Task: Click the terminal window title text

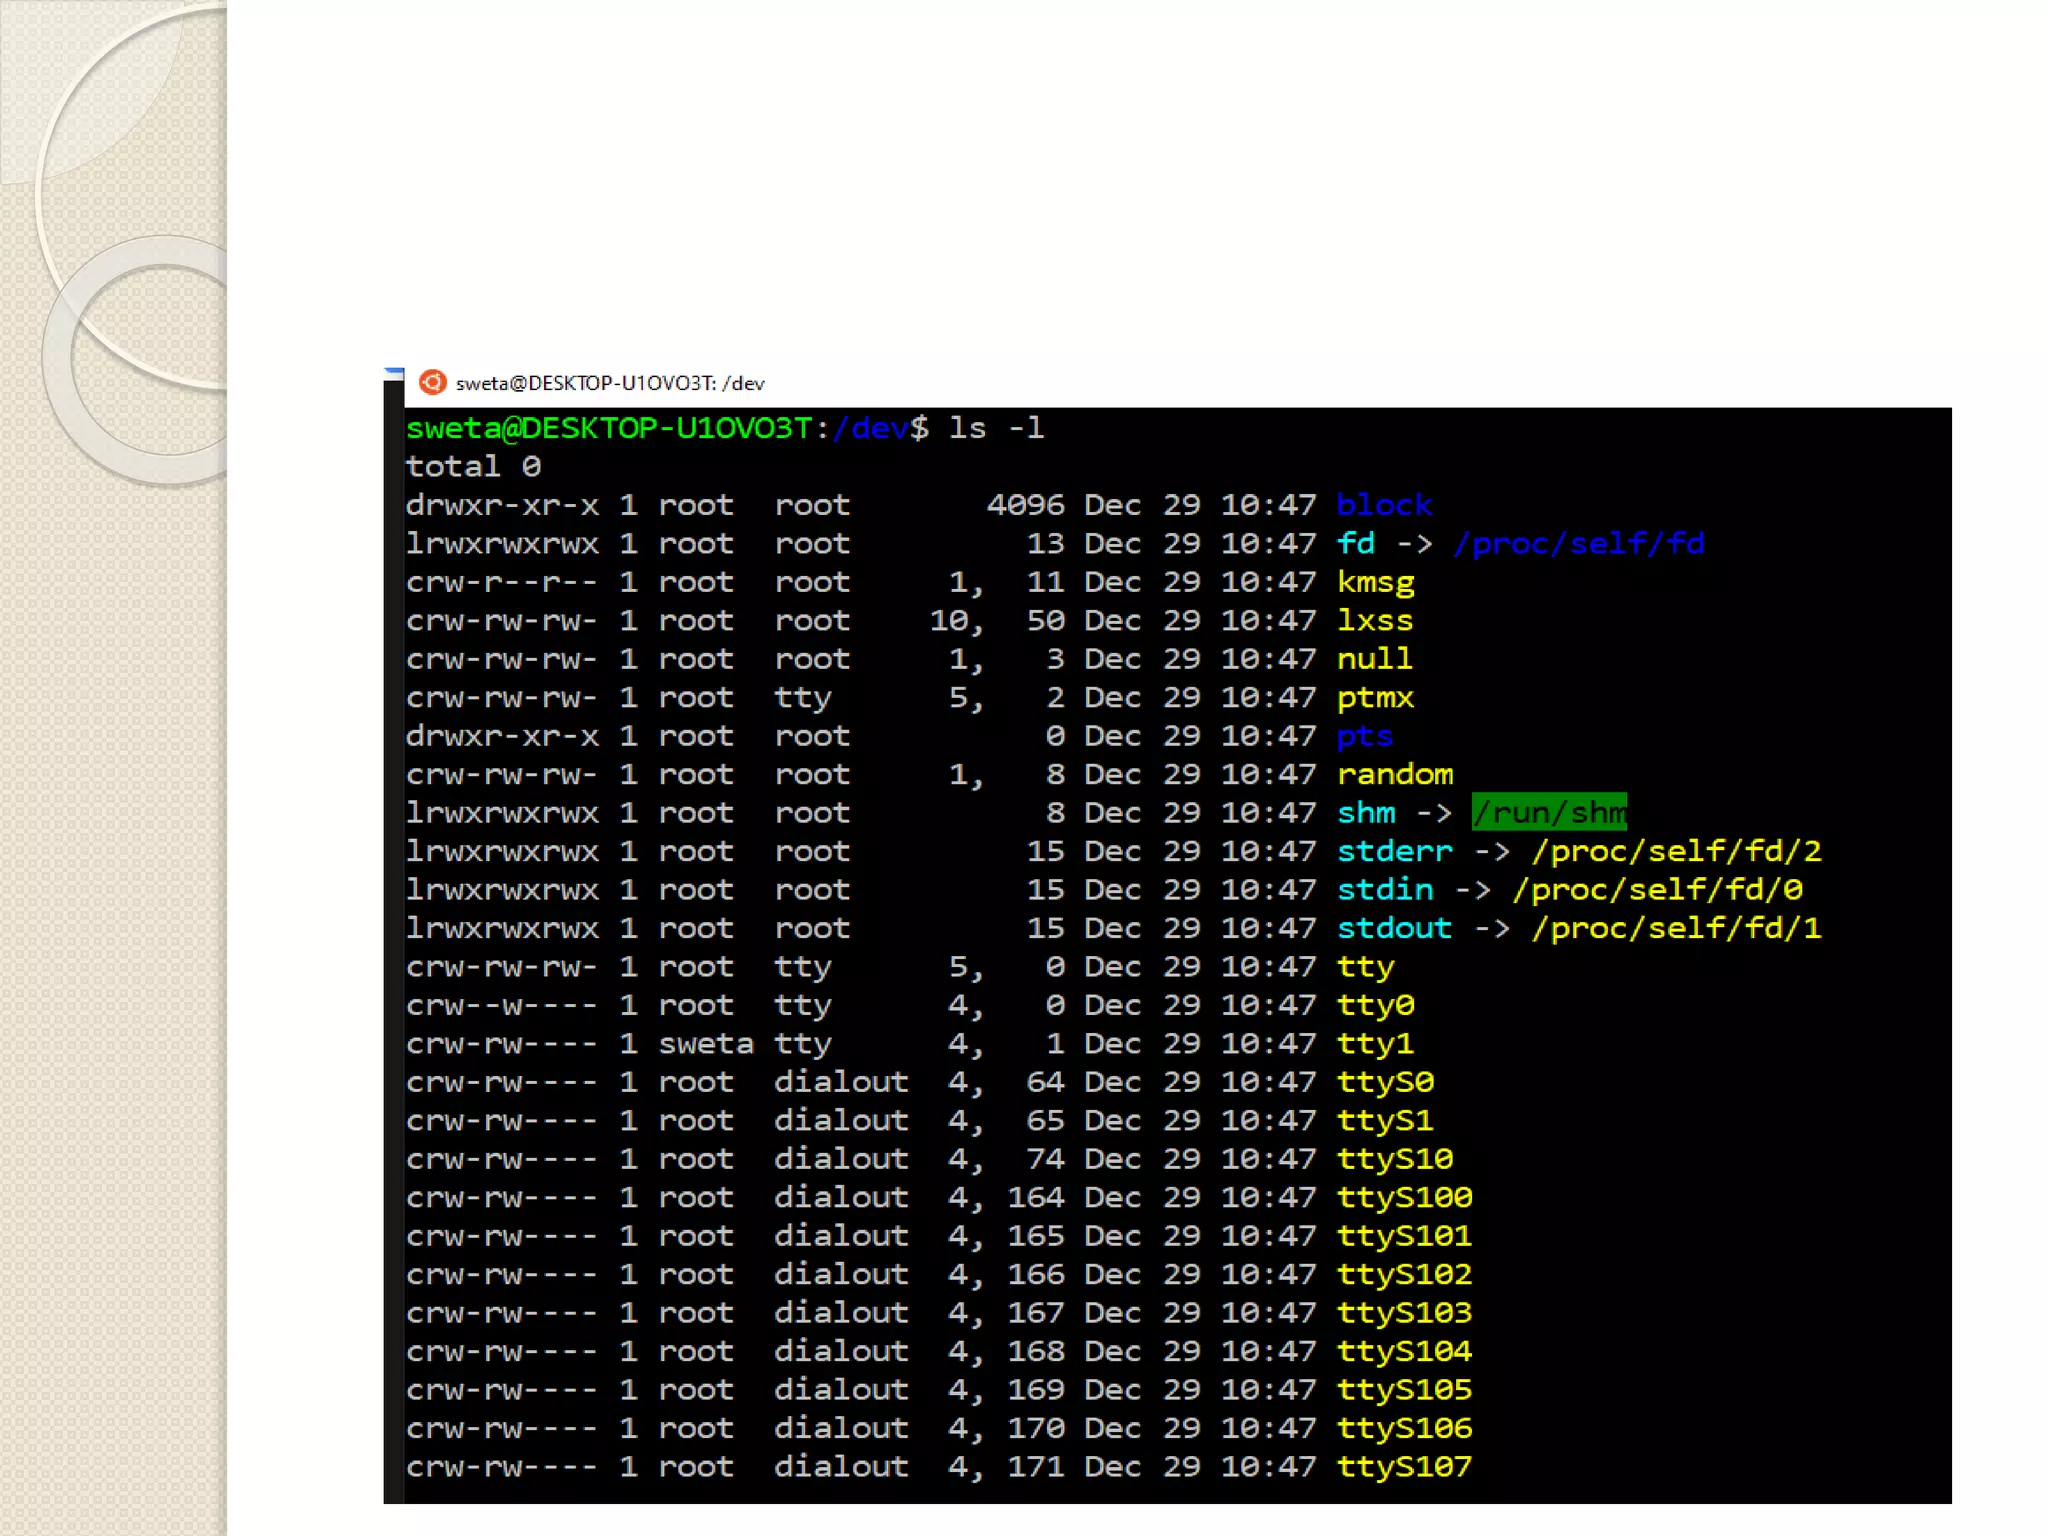Action: [x=609, y=383]
